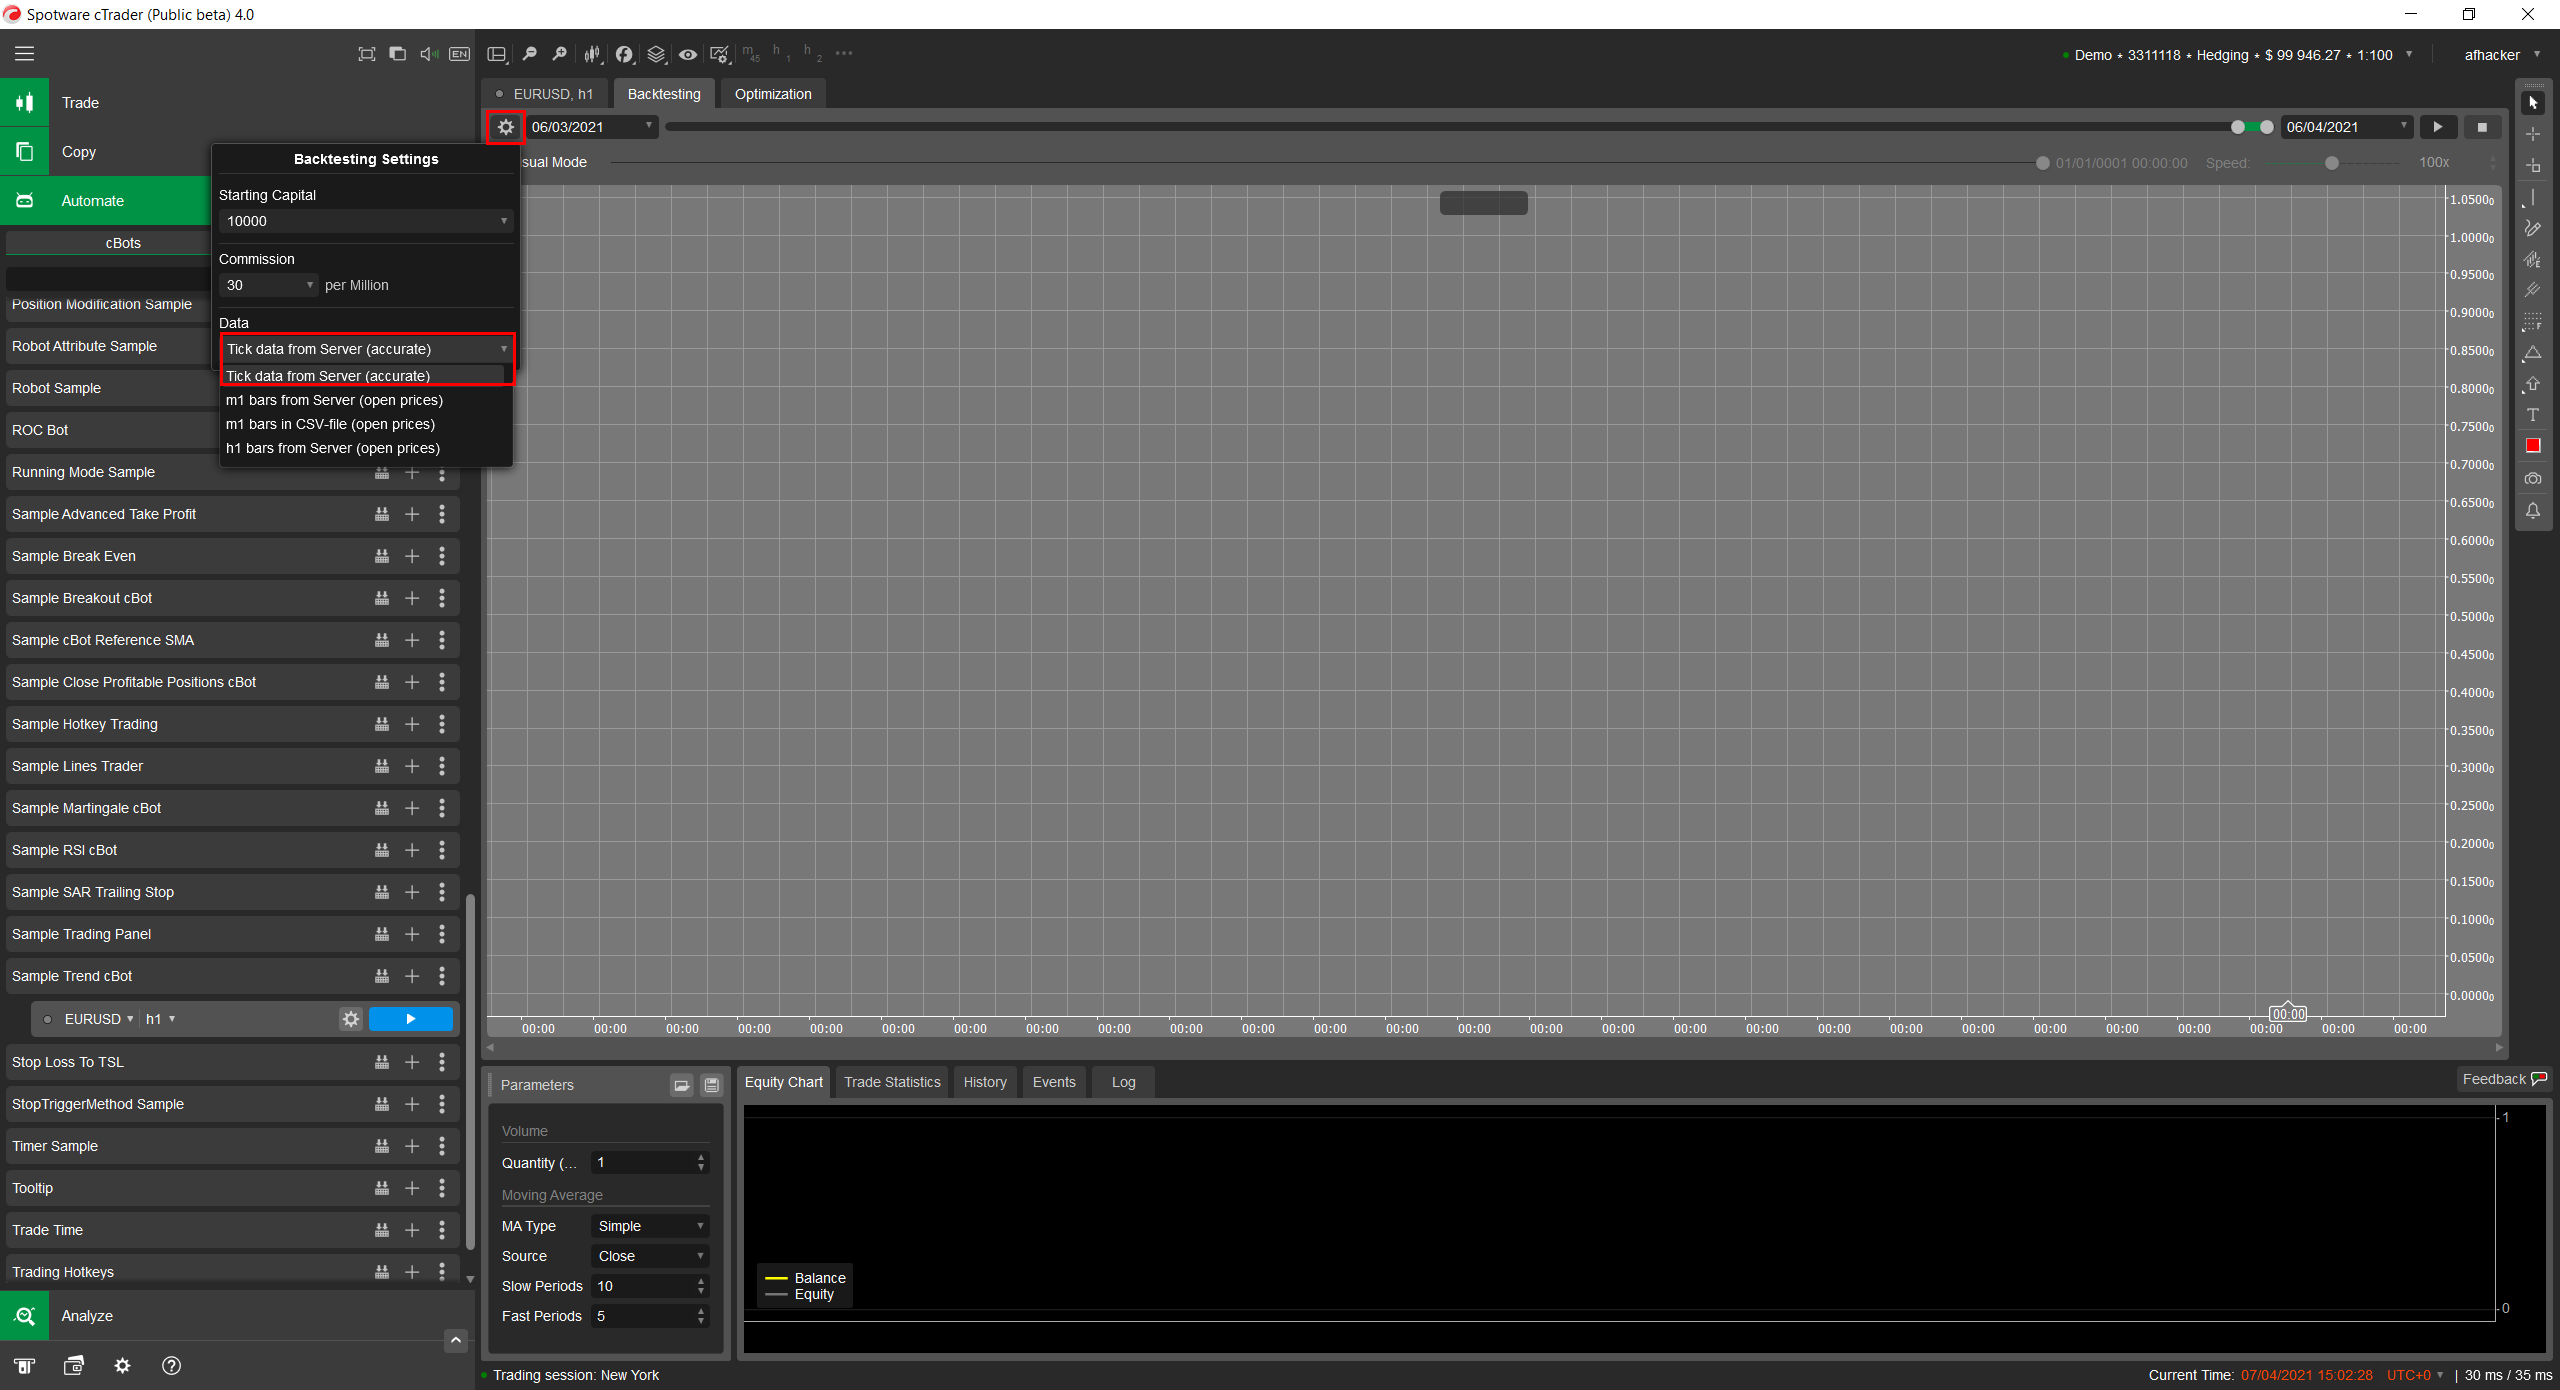Click the fullscreen mode icon

pyautogui.click(x=367, y=54)
